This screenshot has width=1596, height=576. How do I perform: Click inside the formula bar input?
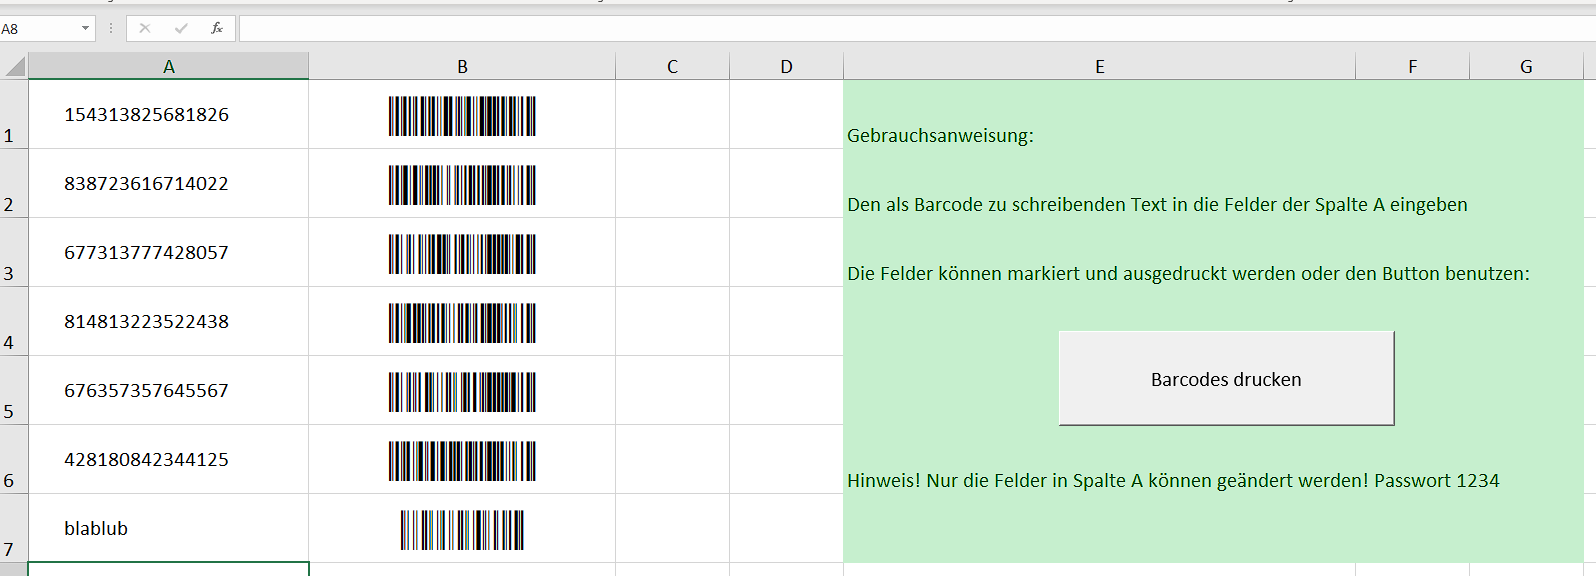pos(900,29)
